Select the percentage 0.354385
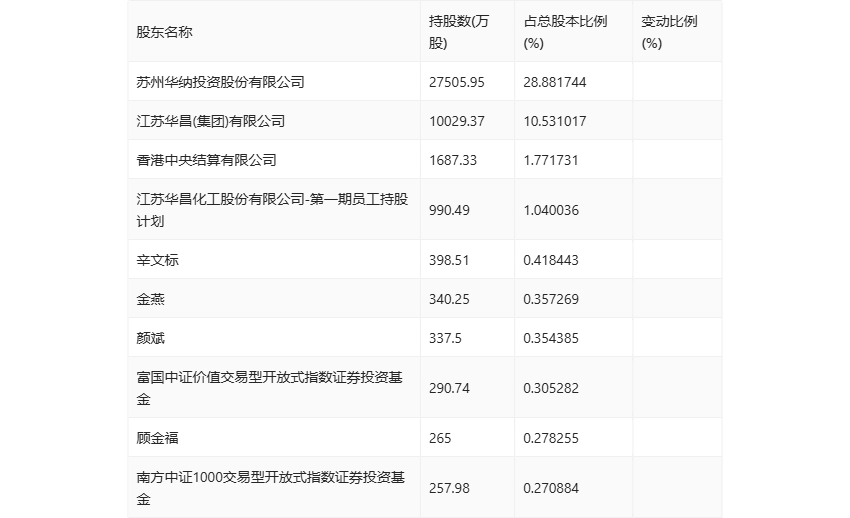 (x=551, y=338)
